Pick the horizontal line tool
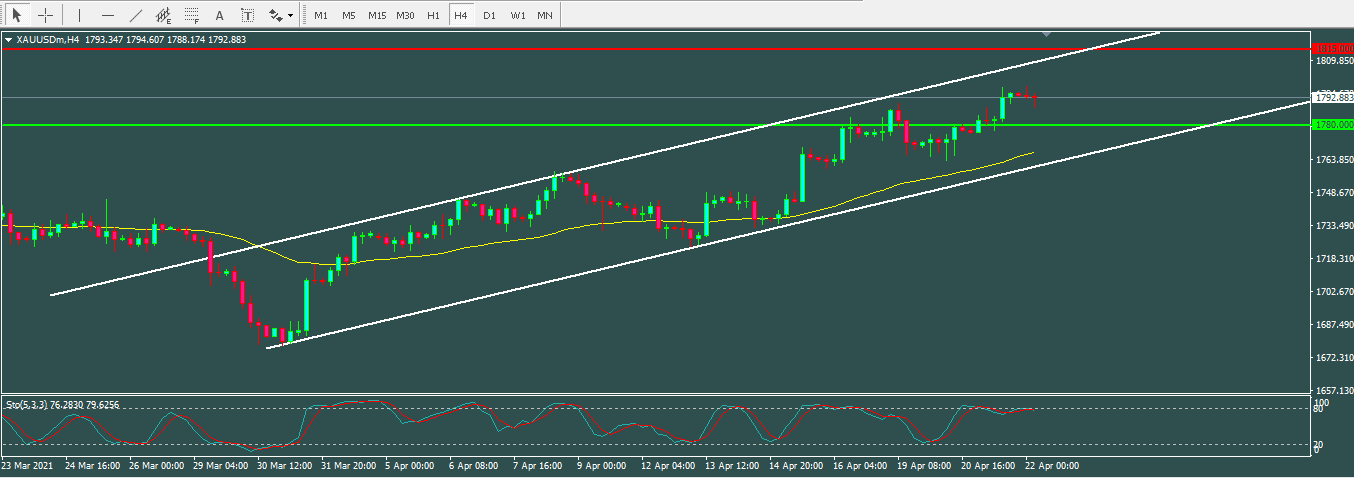1354x478 pixels. coord(108,15)
